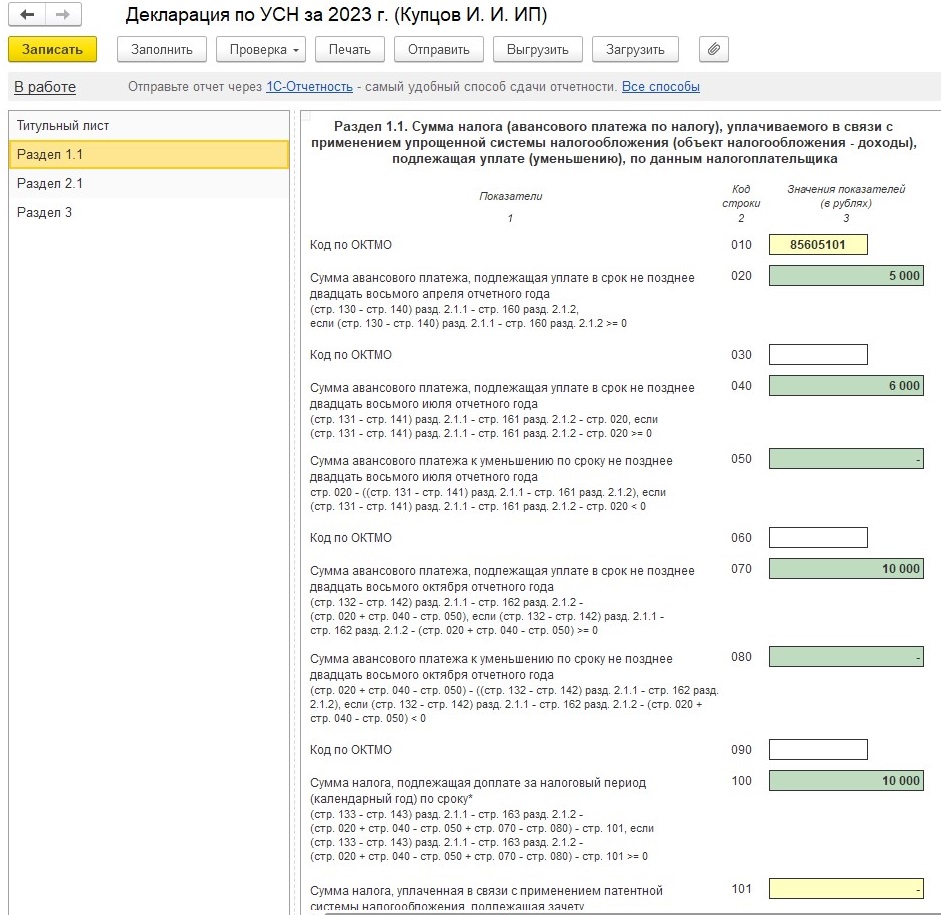
Task: Click the Отправить button
Action: pos(439,49)
